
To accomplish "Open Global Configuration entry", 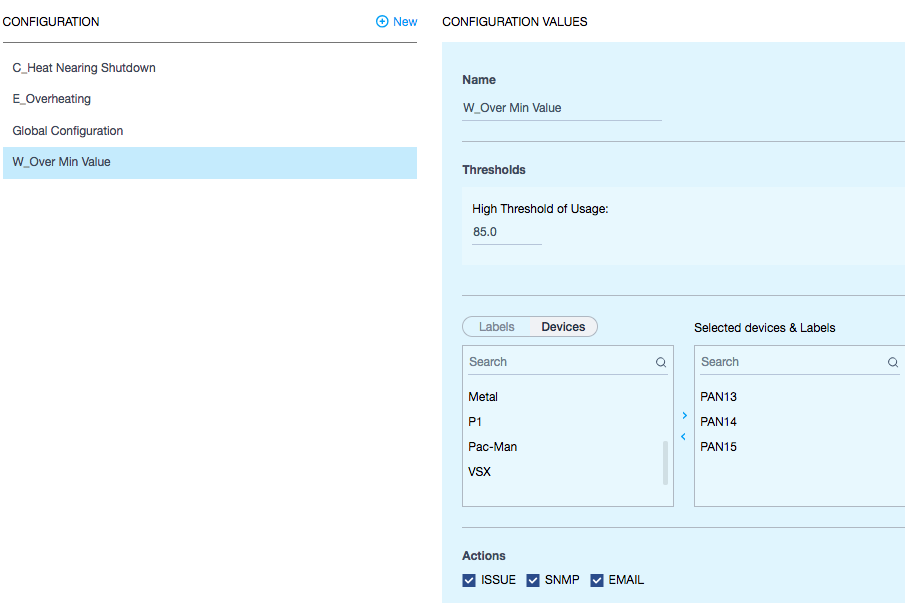I will (68, 131).
